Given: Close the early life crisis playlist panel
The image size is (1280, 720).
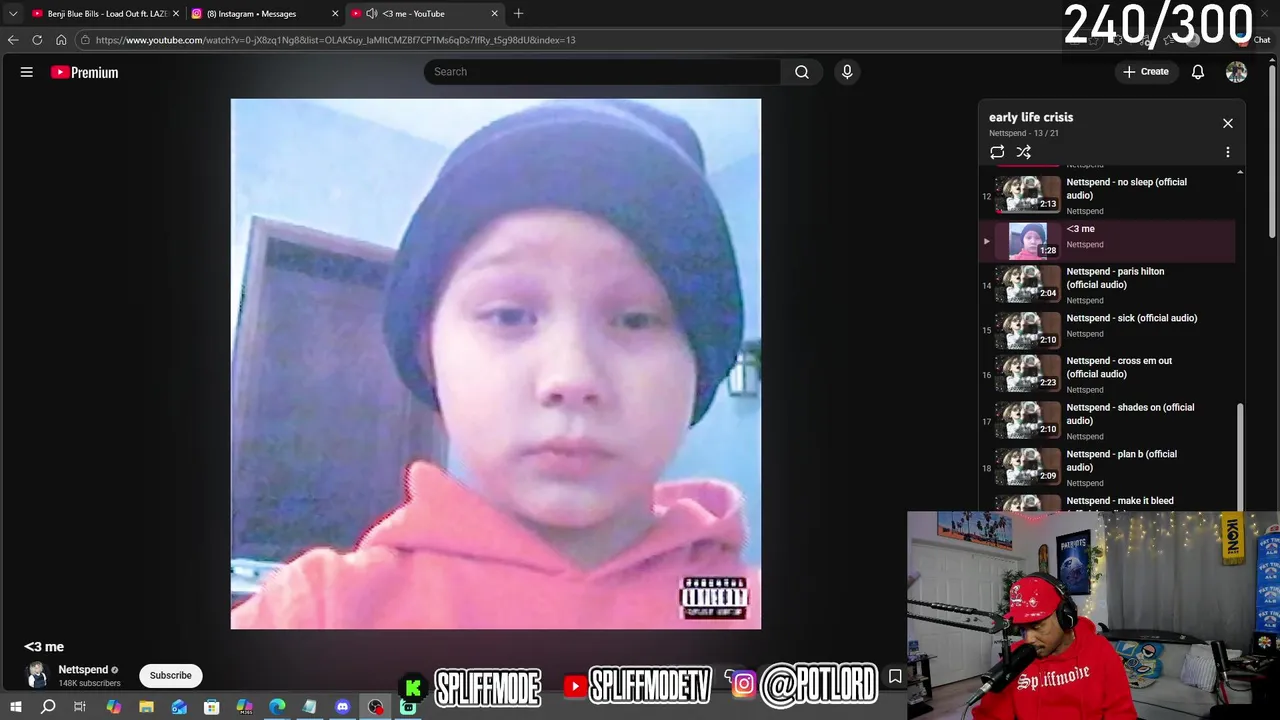Looking at the screenshot, I should [x=1228, y=123].
